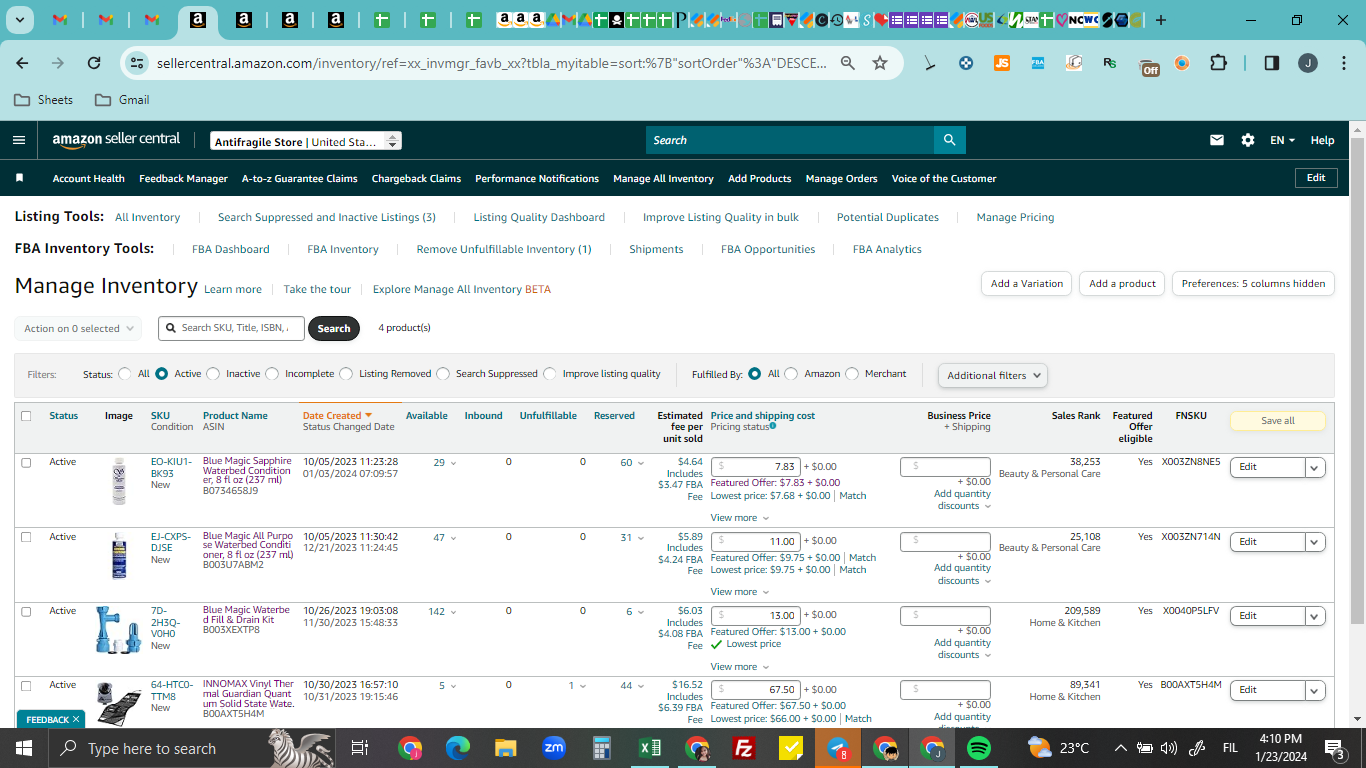Viewport: 1366px width, 768px height.
Task: Open the settings gear icon
Action: 1248,140
